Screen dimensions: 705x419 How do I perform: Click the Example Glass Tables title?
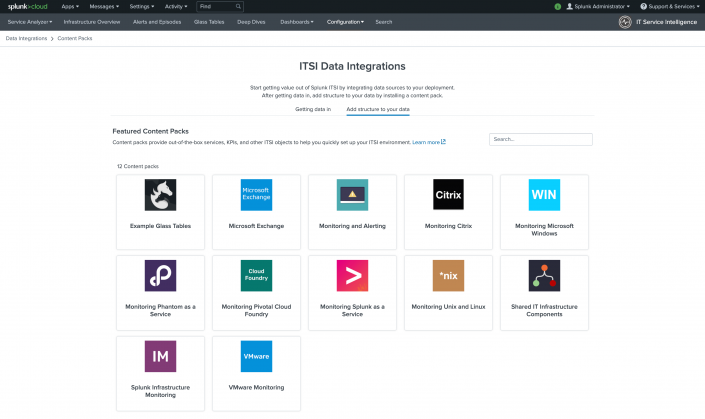click(160, 226)
